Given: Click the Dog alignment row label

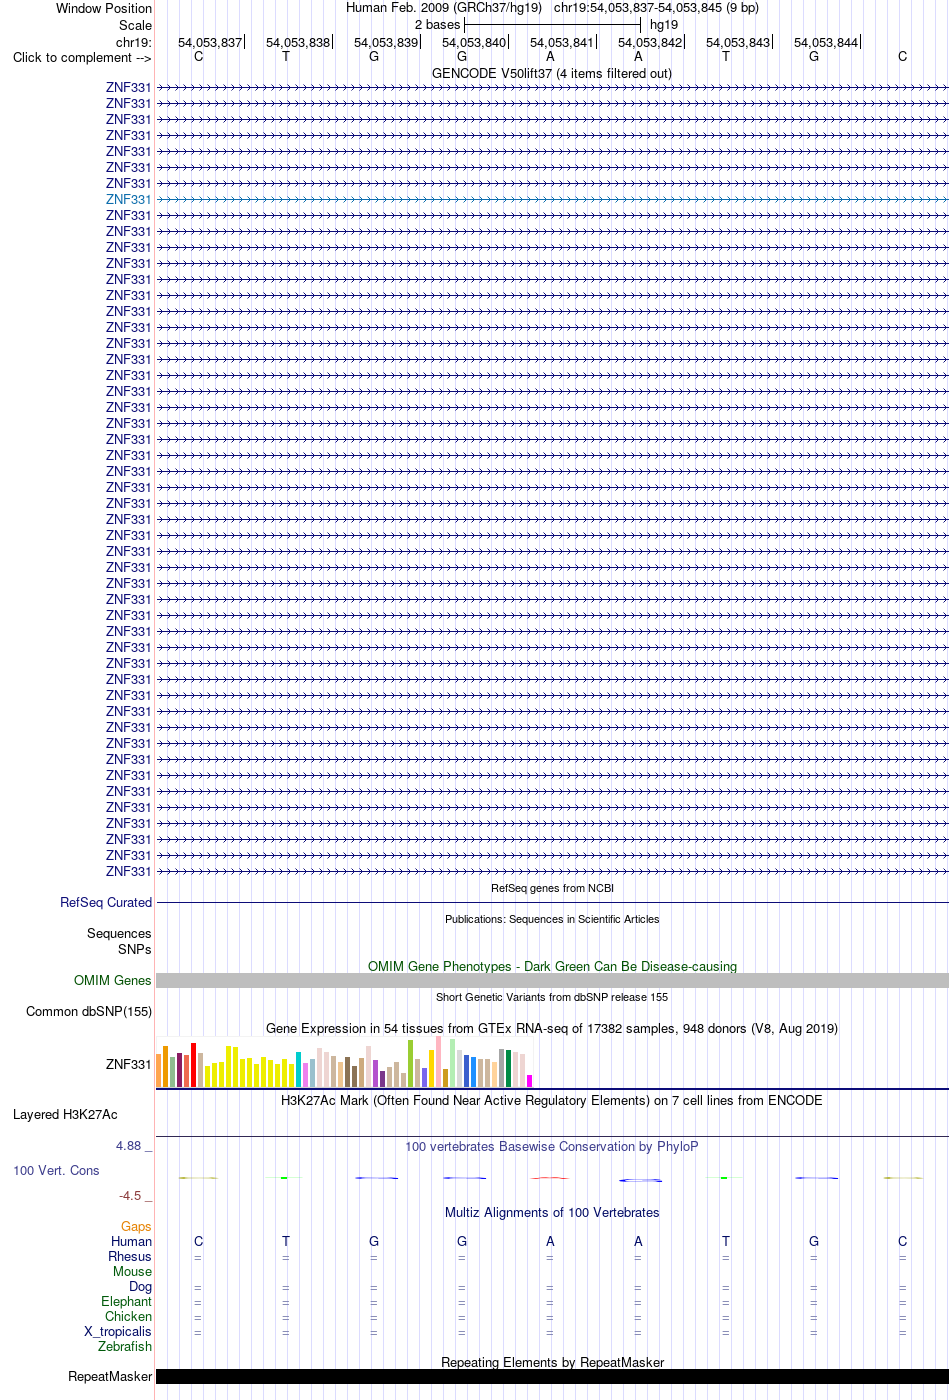Looking at the screenshot, I should coord(141,1286).
